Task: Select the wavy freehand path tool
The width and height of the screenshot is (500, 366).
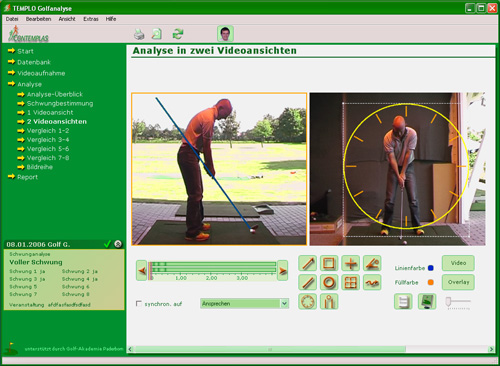Action: [372, 282]
